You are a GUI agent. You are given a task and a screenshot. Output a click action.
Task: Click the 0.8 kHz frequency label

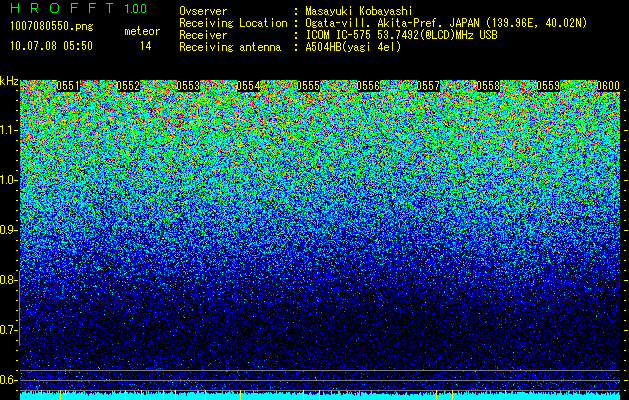point(8,280)
